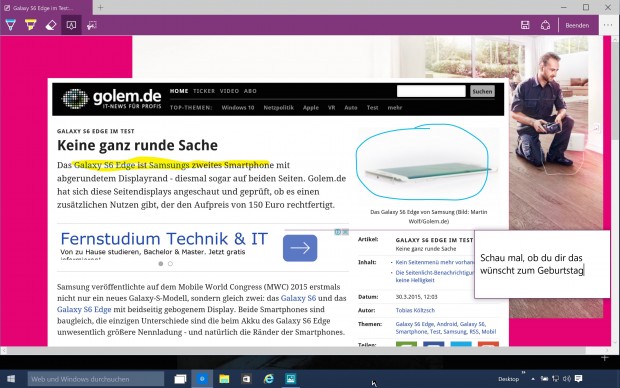Open the Store app from taskbar
This screenshot has width=620, height=388.
246,379
